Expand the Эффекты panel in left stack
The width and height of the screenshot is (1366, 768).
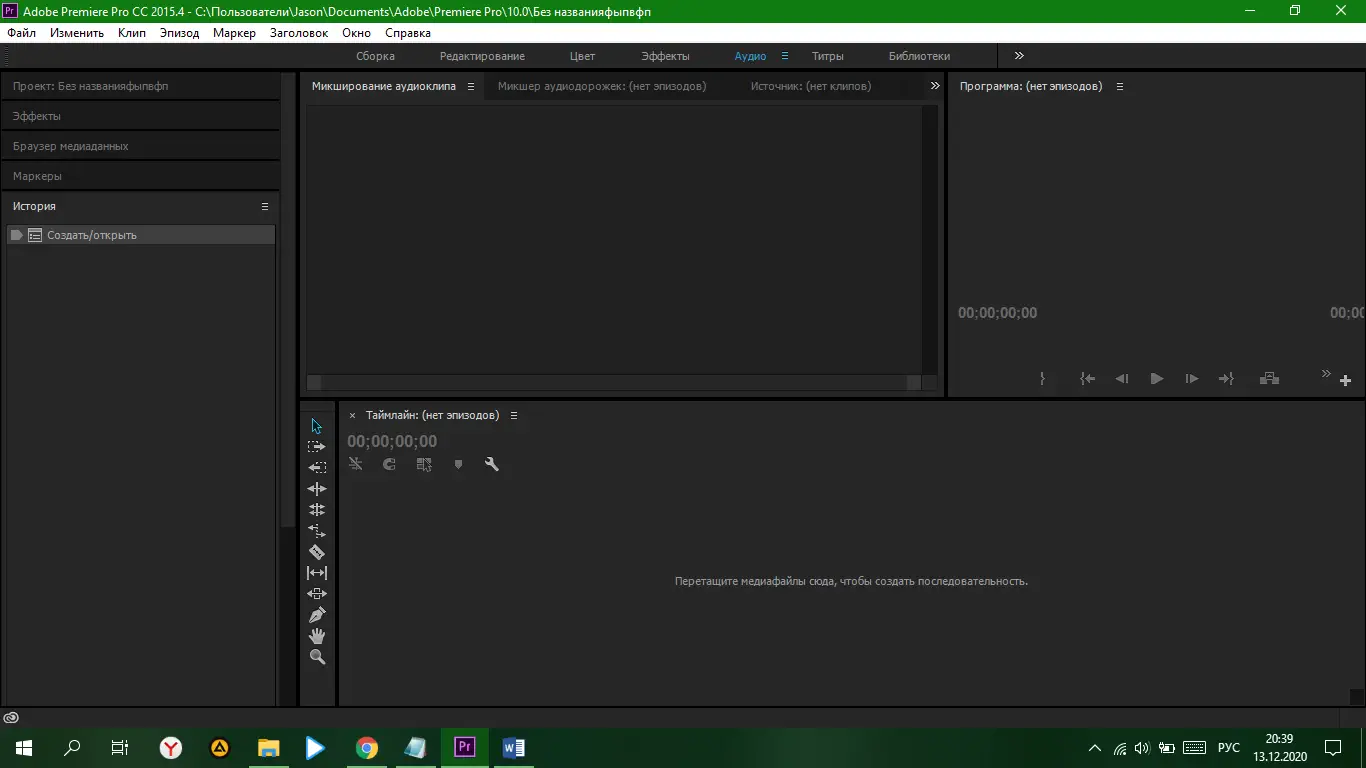(140, 116)
